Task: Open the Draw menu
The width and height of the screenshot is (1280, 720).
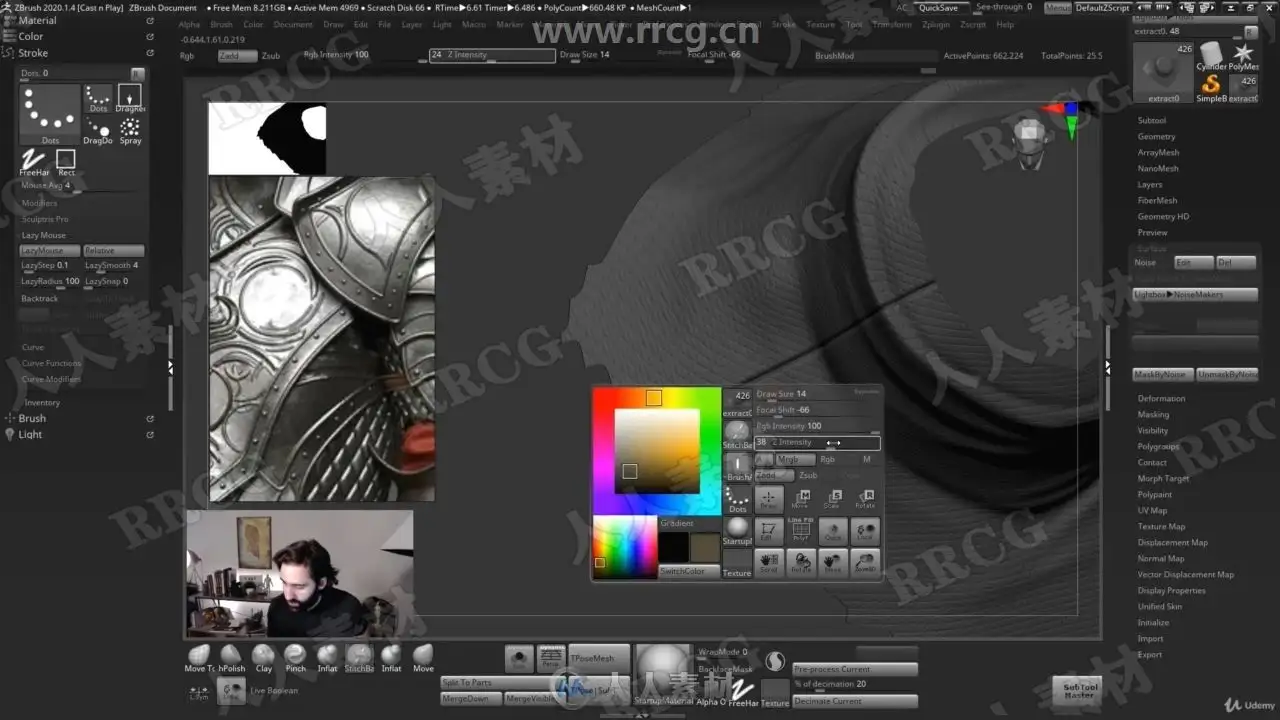Action: tap(333, 24)
